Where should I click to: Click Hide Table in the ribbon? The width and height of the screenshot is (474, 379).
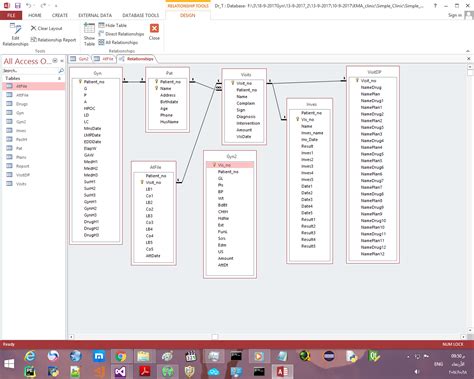tap(113, 25)
